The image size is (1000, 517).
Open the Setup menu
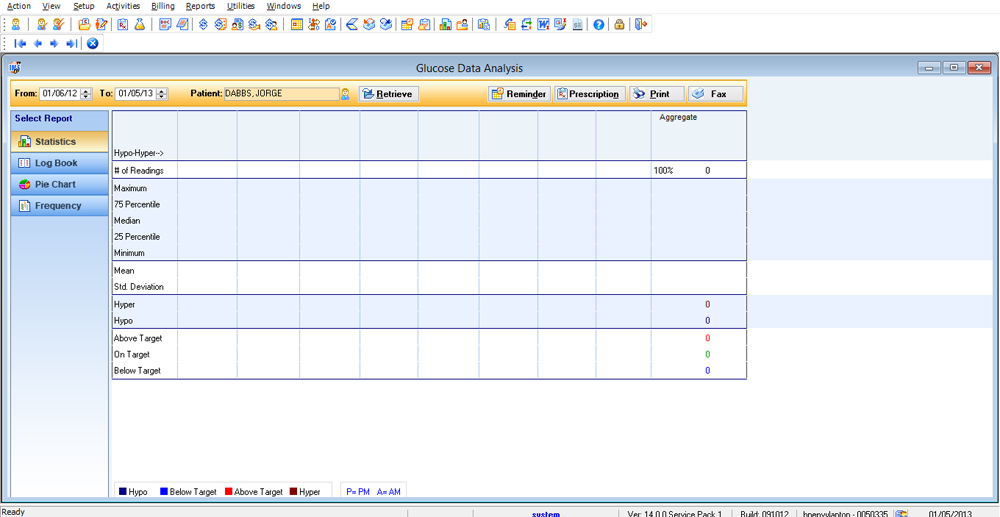click(x=84, y=6)
